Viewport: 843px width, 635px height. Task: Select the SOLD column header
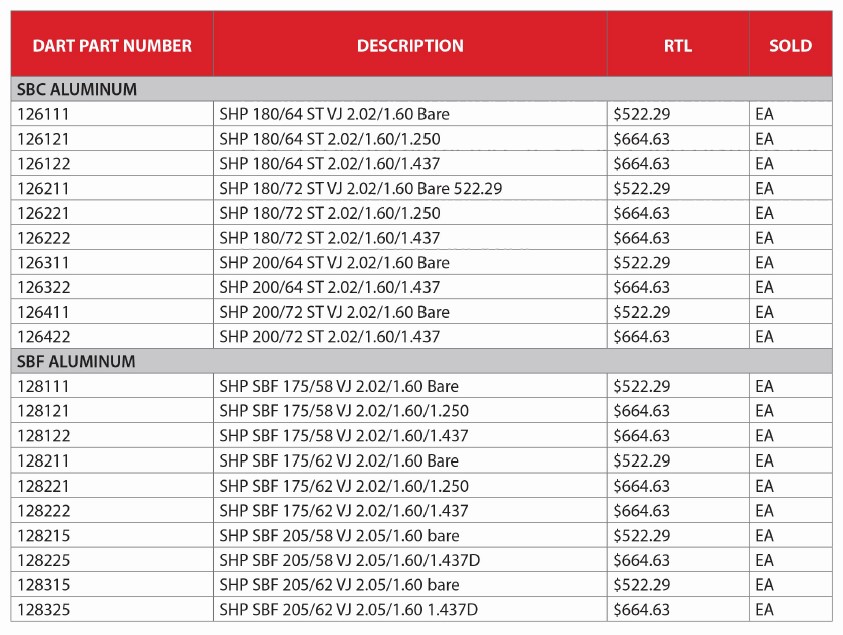click(x=790, y=45)
